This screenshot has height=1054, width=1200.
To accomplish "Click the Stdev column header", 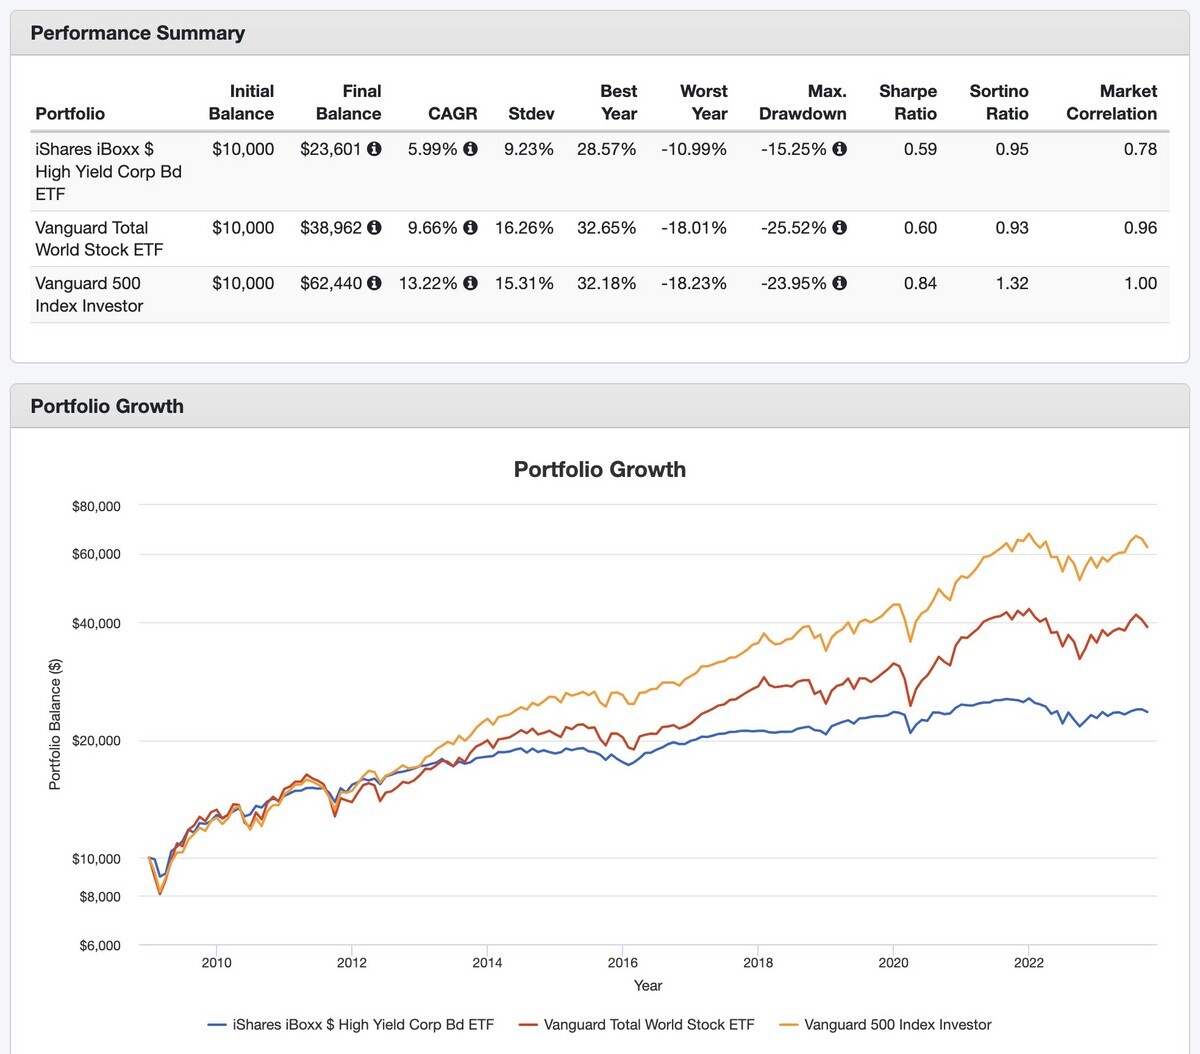I will [x=531, y=114].
